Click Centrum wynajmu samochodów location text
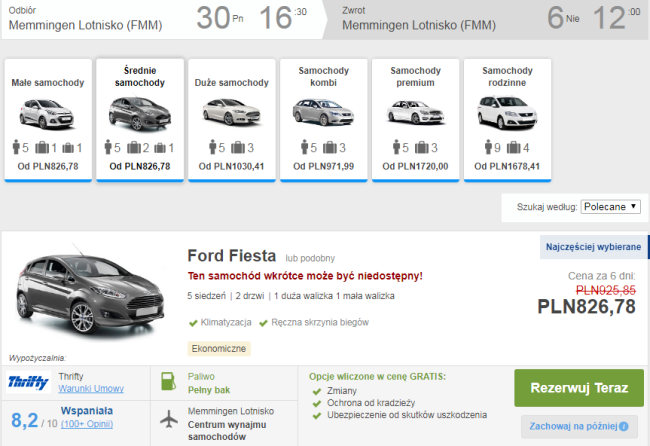Screen dimensions: 650x446 tap(227, 431)
